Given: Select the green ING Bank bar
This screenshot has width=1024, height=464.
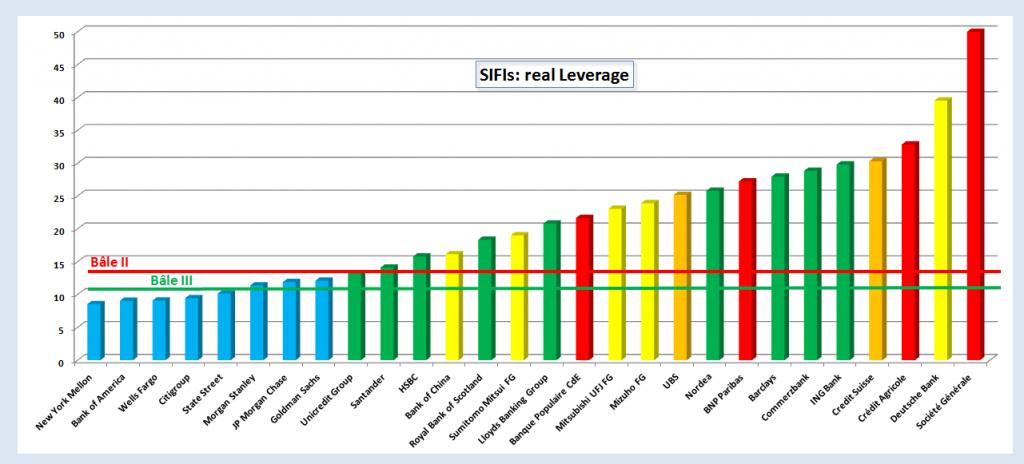Looking at the screenshot, I should coord(844,261).
